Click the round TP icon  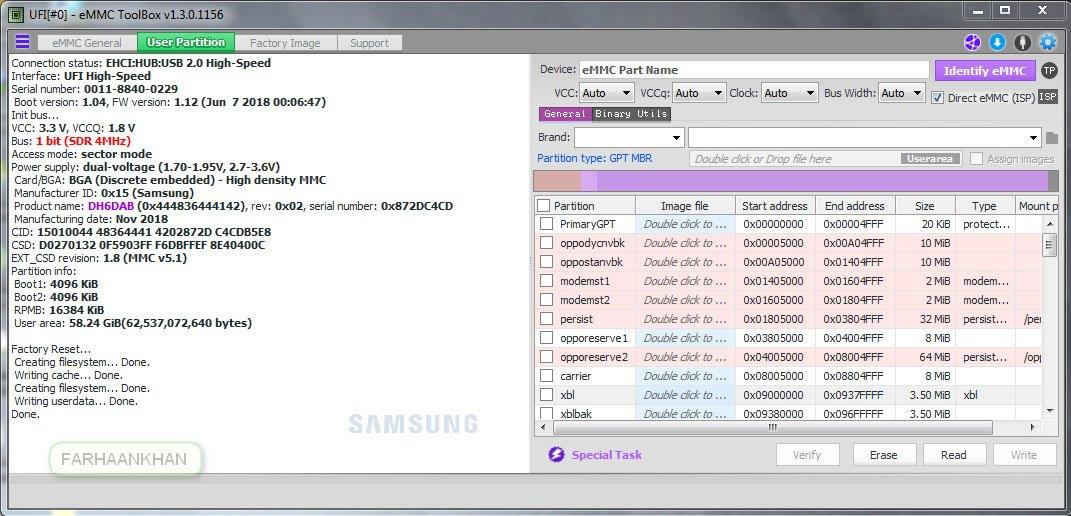(1048, 70)
